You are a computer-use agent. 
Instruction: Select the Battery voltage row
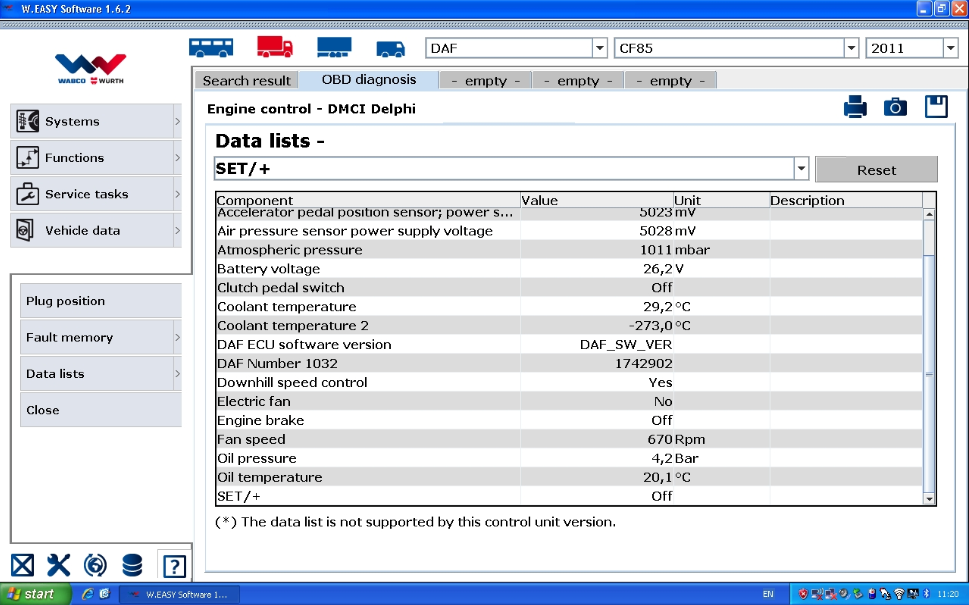[x=569, y=269]
